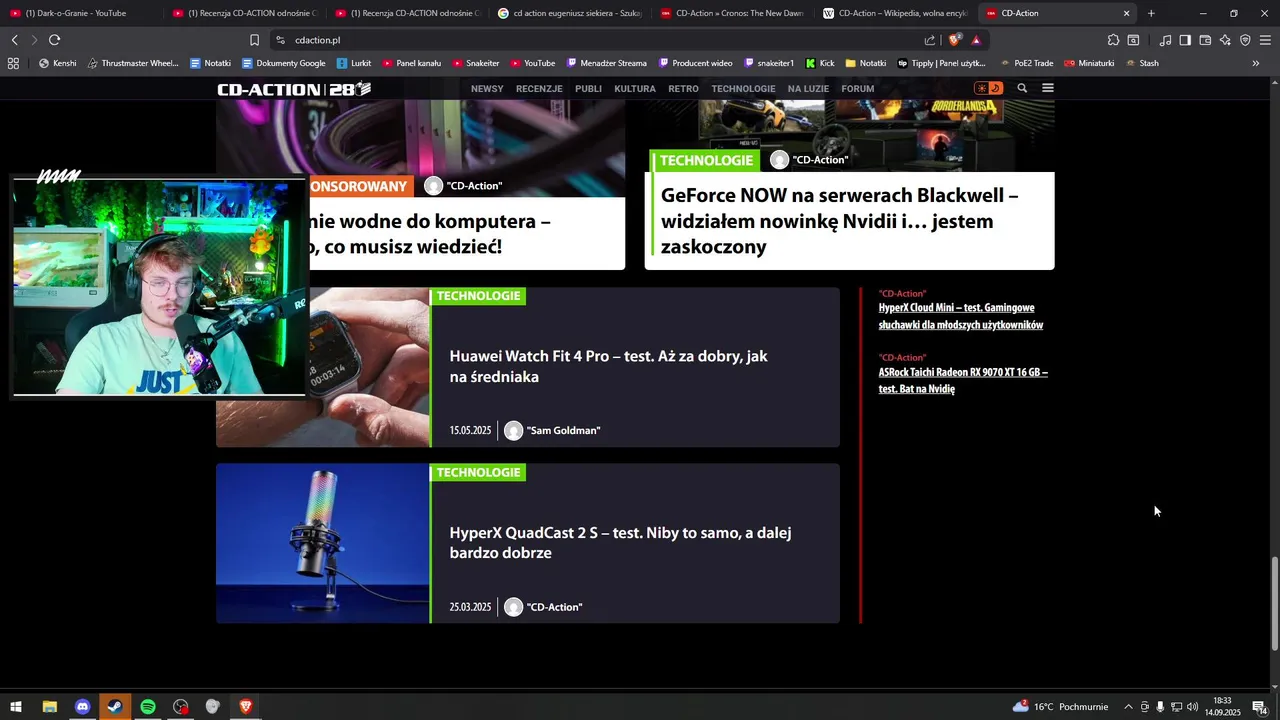The width and height of the screenshot is (1280, 720).
Task: Open the NA LUZIE menu item
Action: [x=808, y=88]
